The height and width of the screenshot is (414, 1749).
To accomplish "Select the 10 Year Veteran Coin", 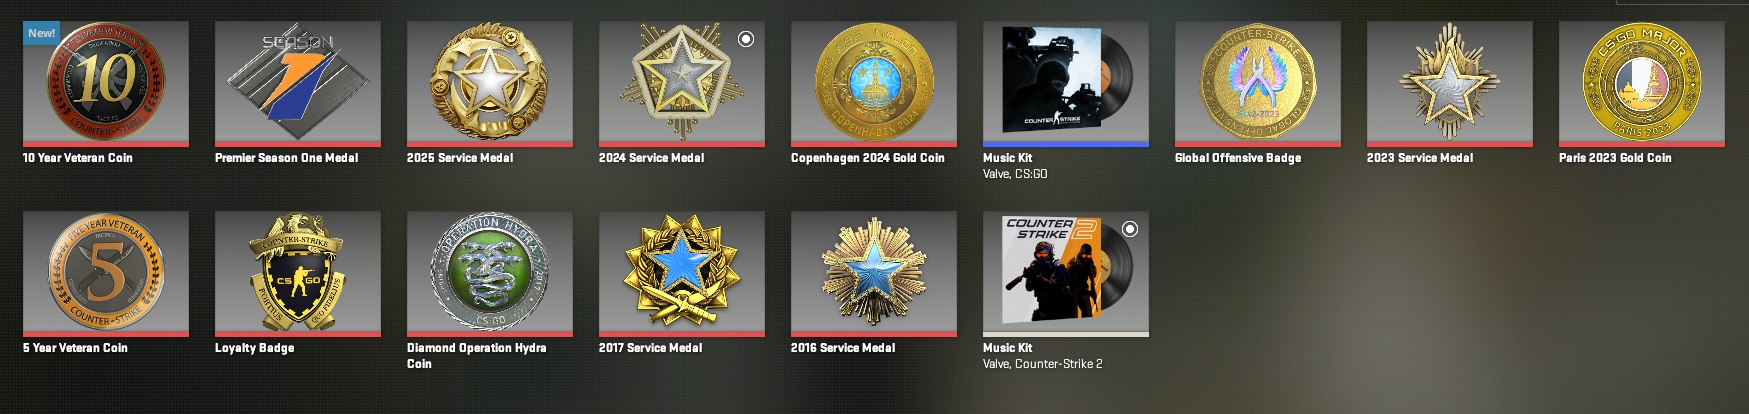I will (106, 84).
